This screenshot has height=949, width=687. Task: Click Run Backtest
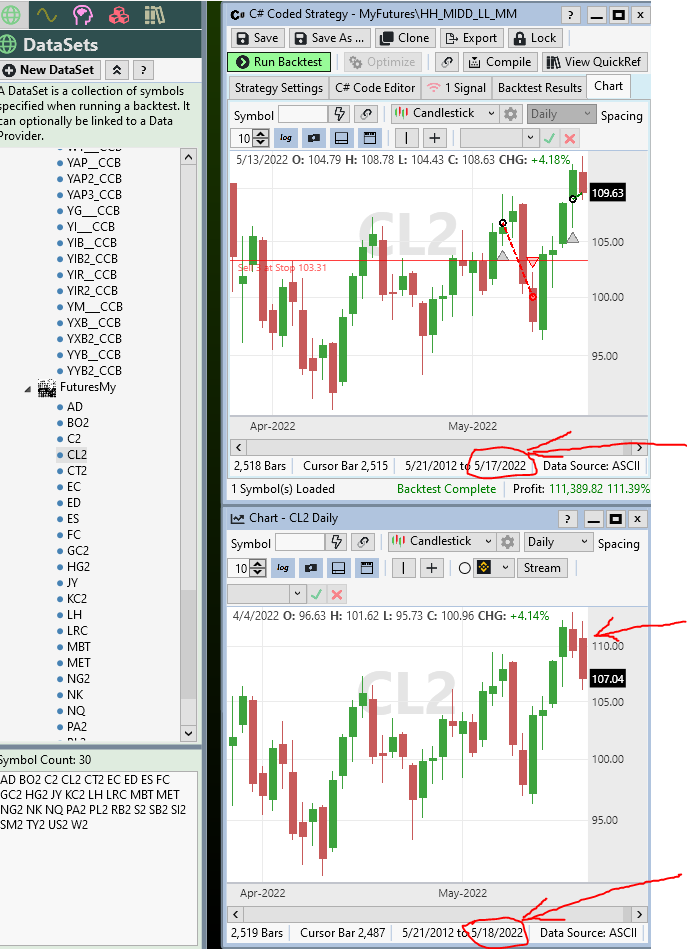point(279,62)
